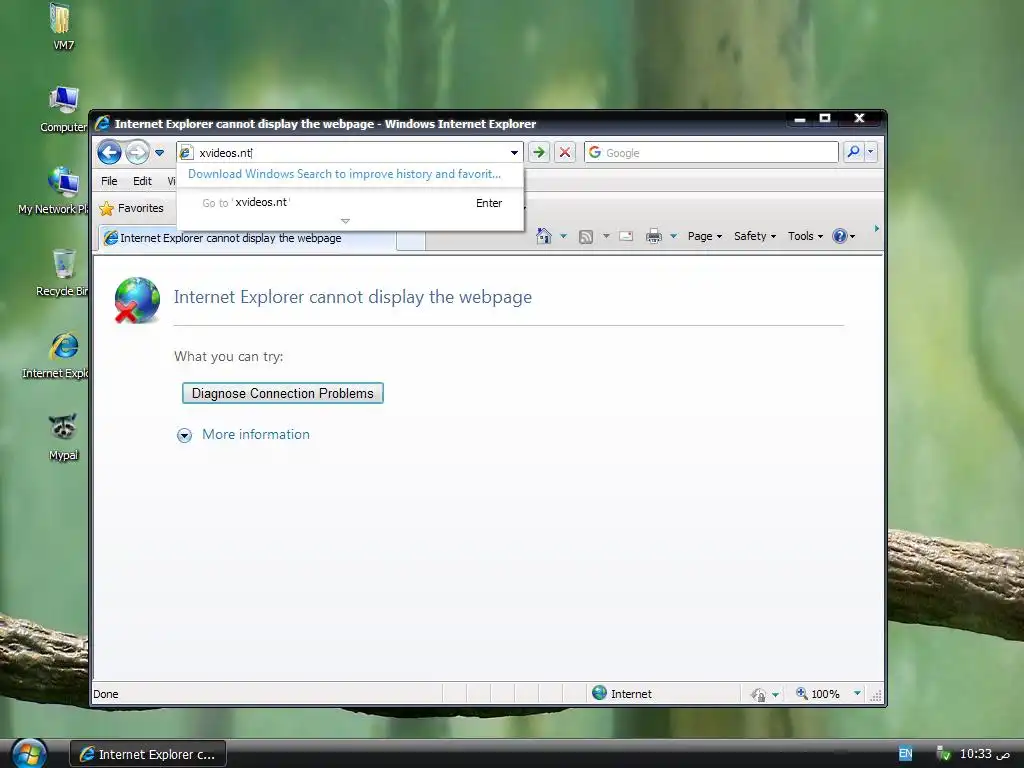
Task: Focus the address bar with xvideos.nt
Action: [351, 153]
